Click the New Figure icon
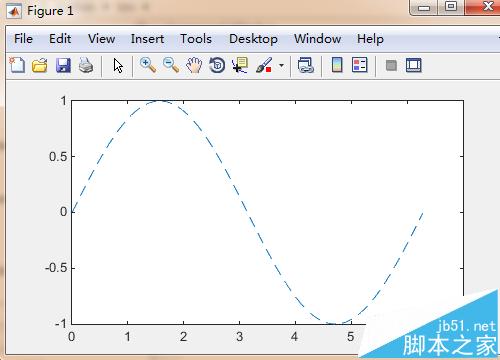Screen dimensions: 500x360 (x=17, y=65)
